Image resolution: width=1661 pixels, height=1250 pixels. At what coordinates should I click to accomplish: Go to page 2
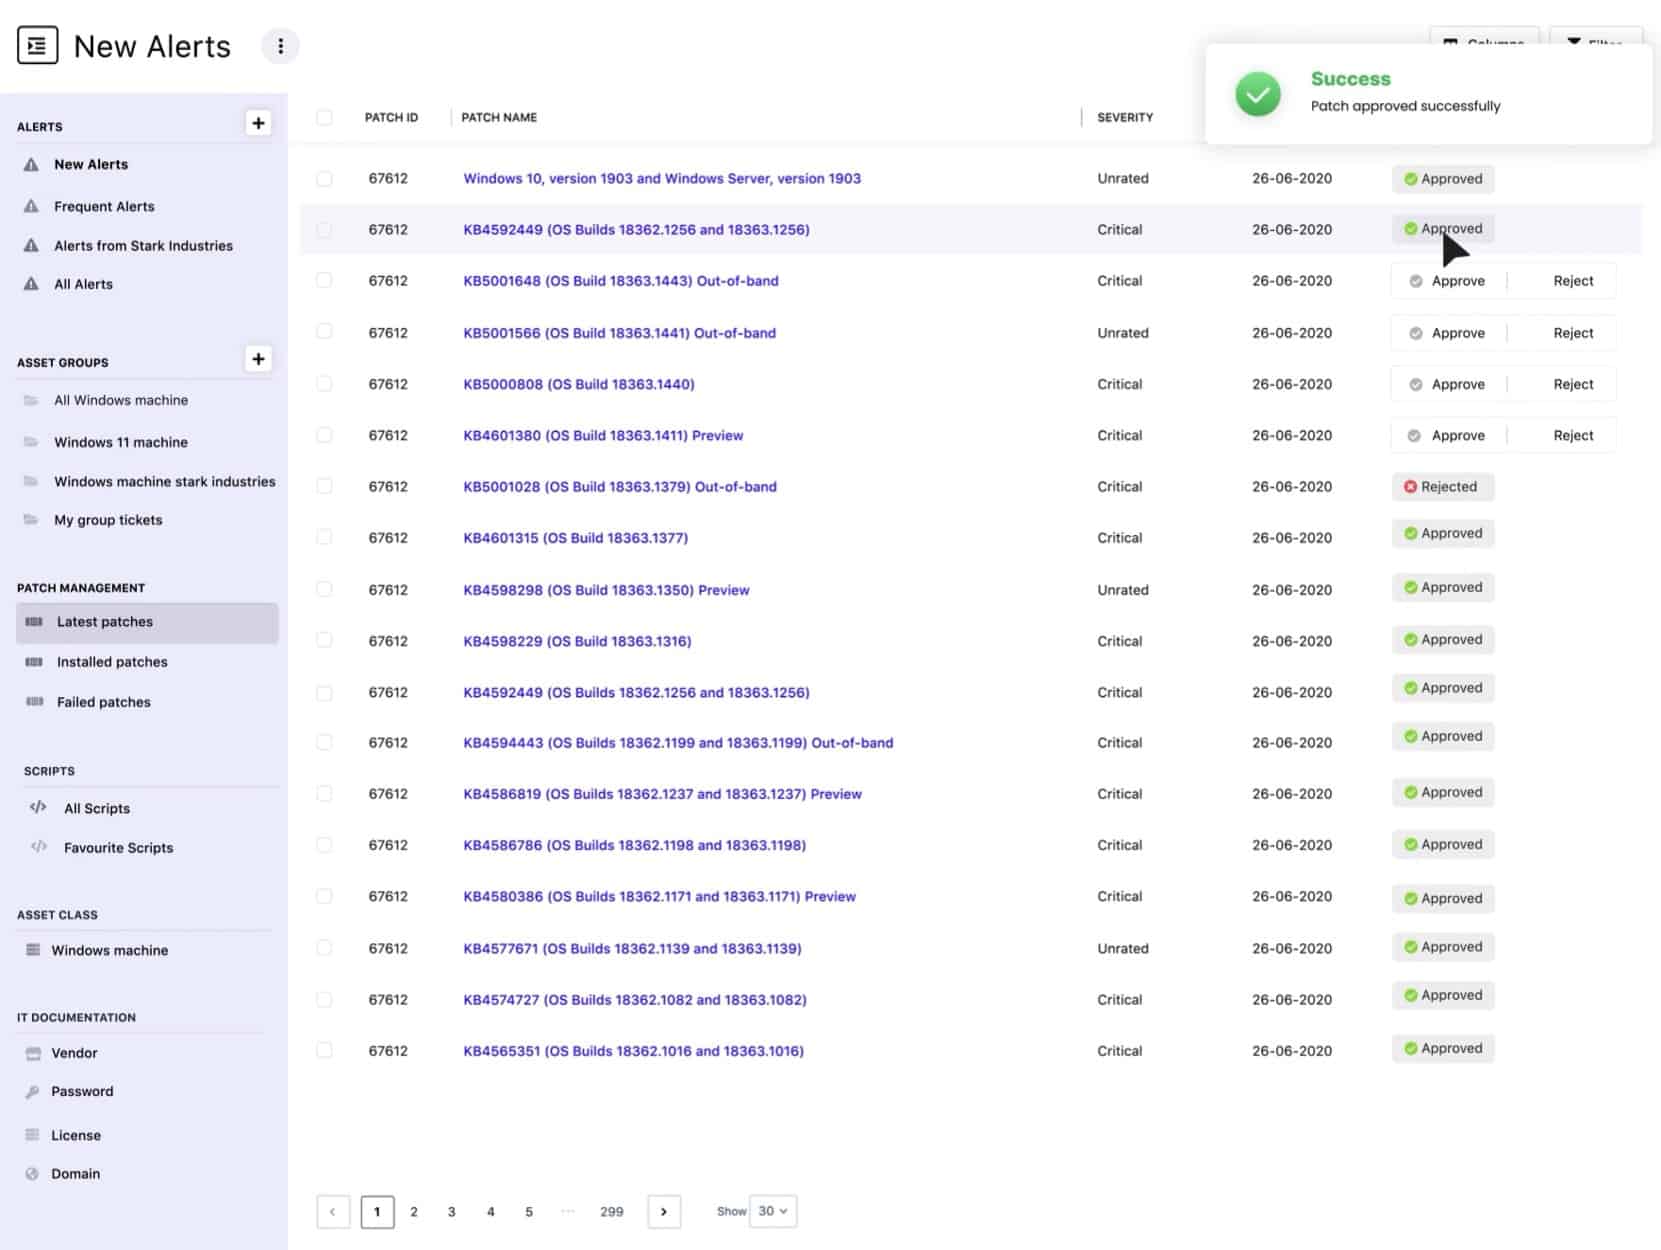pos(414,1212)
